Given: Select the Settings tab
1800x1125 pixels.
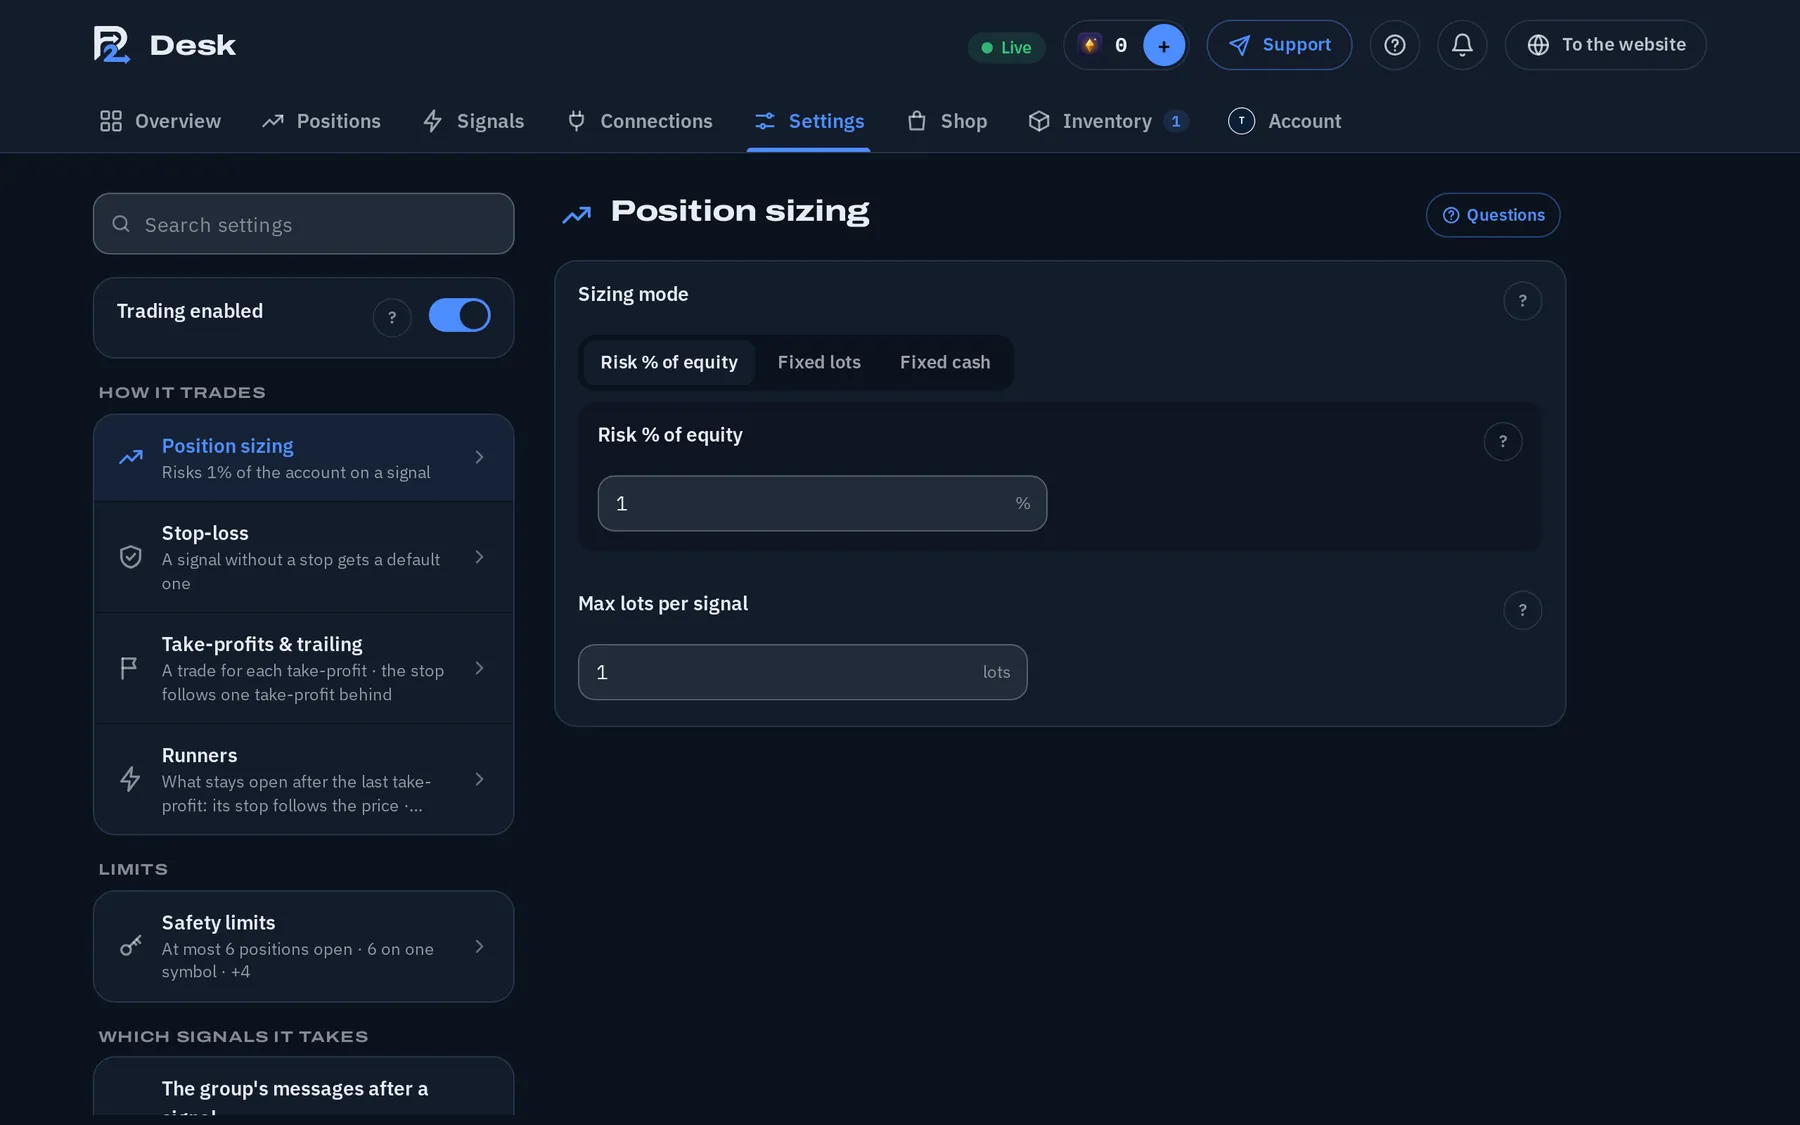Looking at the screenshot, I should [808, 121].
